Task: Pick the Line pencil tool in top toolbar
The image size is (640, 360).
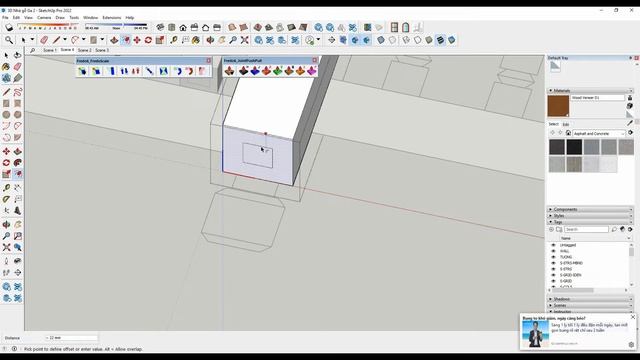Action: pos(56,40)
